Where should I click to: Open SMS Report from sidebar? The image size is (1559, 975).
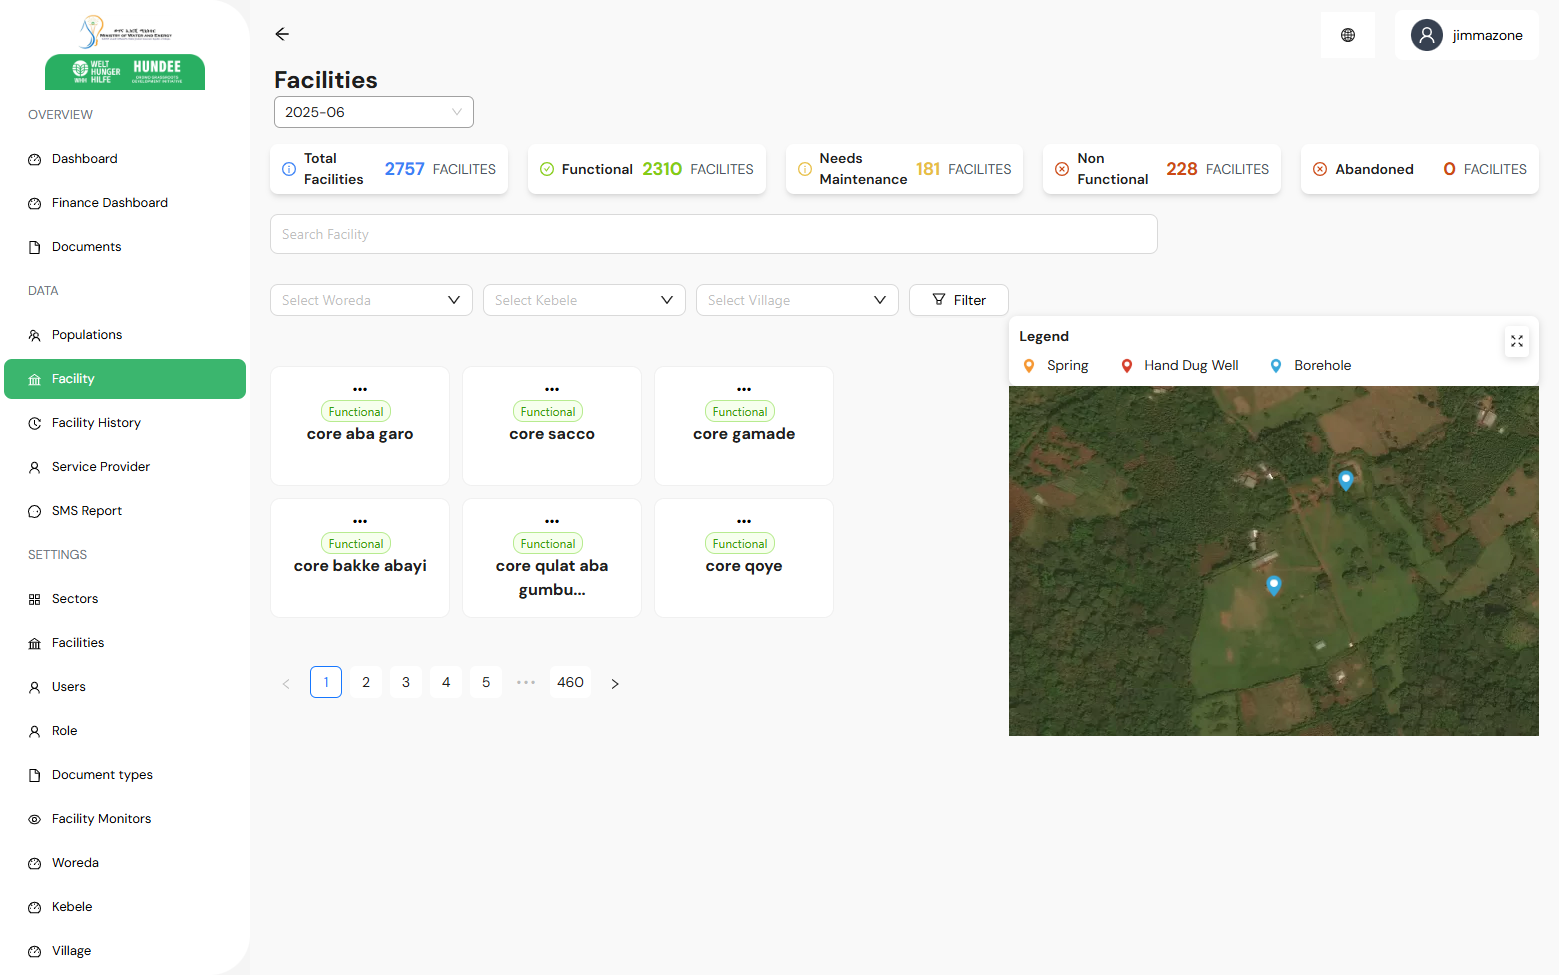(x=87, y=511)
